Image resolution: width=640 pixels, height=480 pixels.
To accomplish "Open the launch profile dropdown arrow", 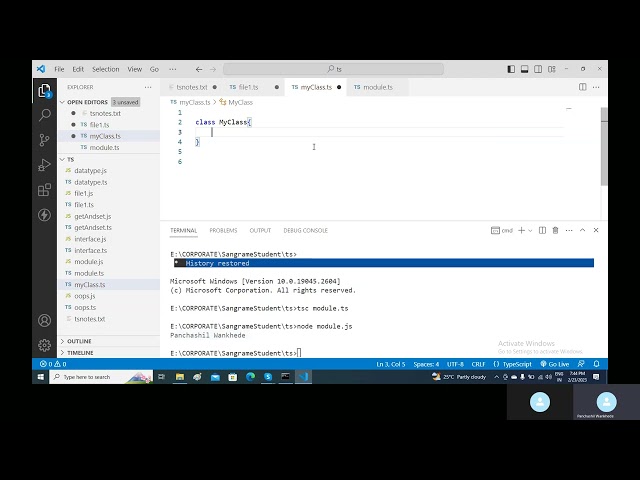I will 530,231.
